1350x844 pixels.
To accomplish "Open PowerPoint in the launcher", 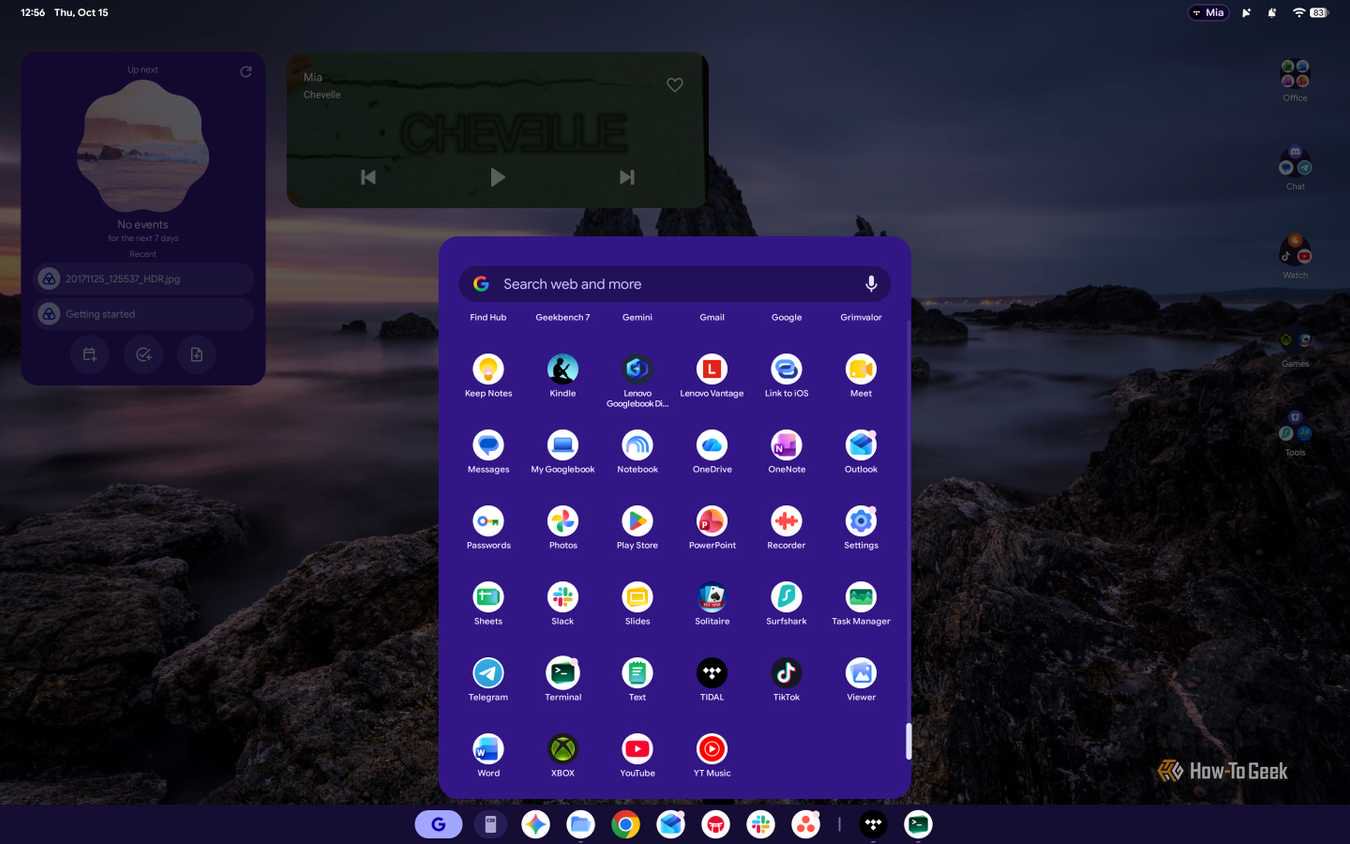I will click(x=712, y=521).
